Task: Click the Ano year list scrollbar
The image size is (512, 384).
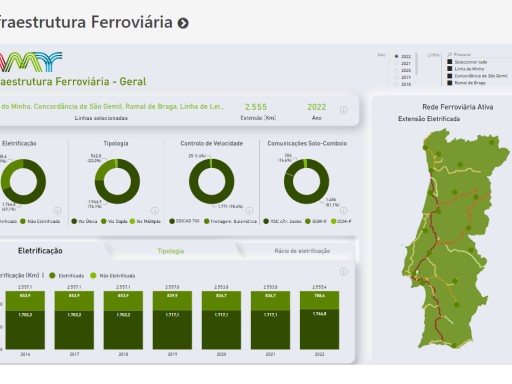Action: pos(416,63)
